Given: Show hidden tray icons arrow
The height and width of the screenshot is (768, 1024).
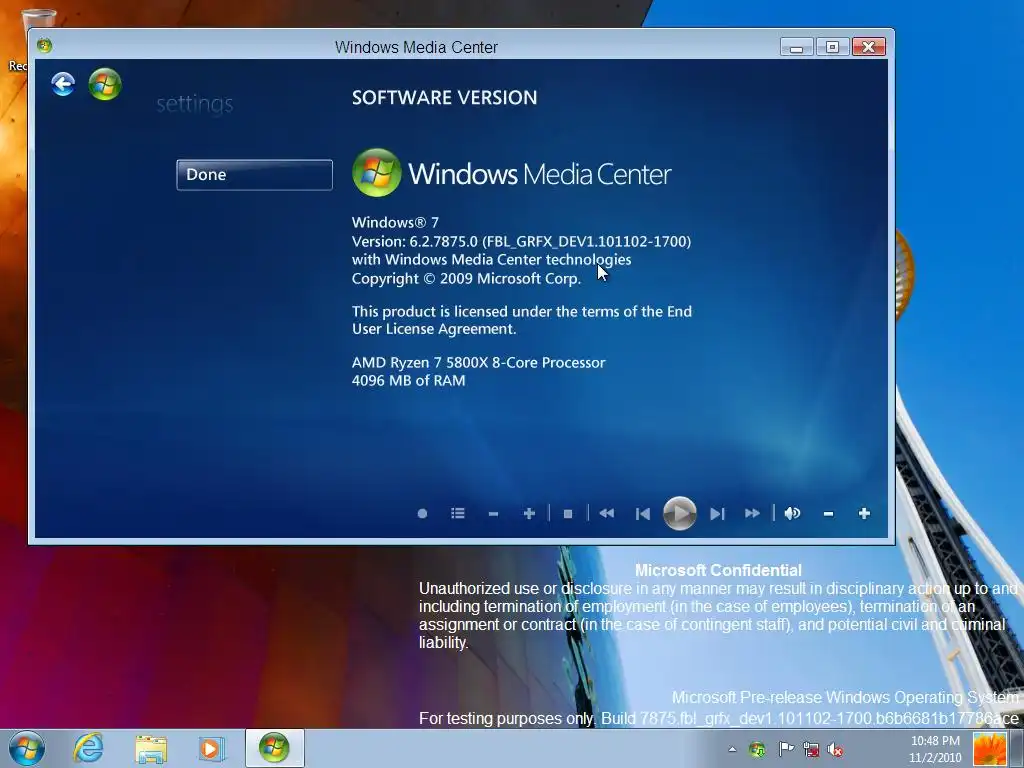Looking at the screenshot, I should [732, 749].
